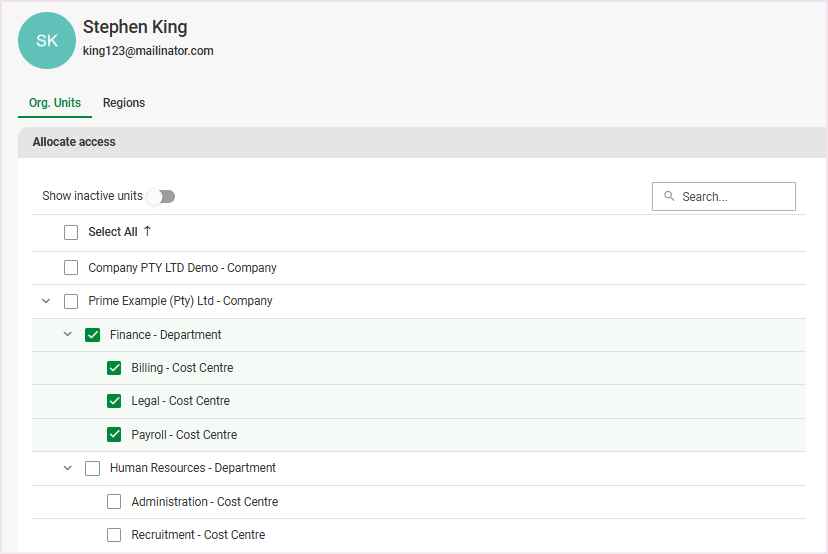Collapse the Prime Example (Pty) Ltd node
Screen dimensions: 828x554
pos(46,301)
